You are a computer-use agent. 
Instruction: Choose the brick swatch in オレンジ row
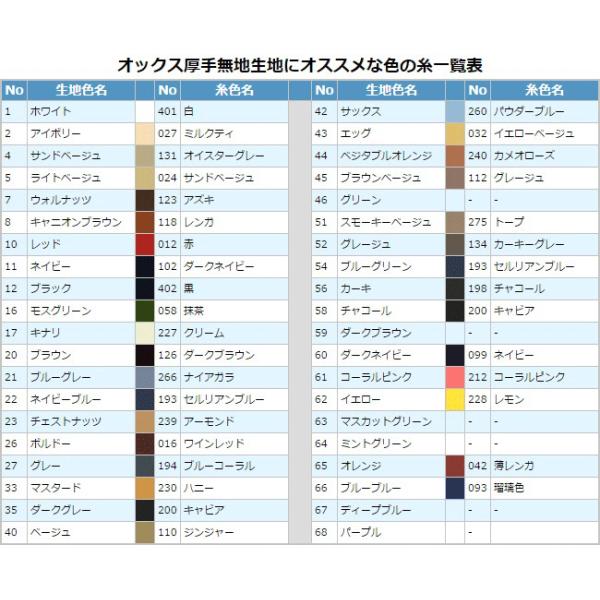[454, 466]
